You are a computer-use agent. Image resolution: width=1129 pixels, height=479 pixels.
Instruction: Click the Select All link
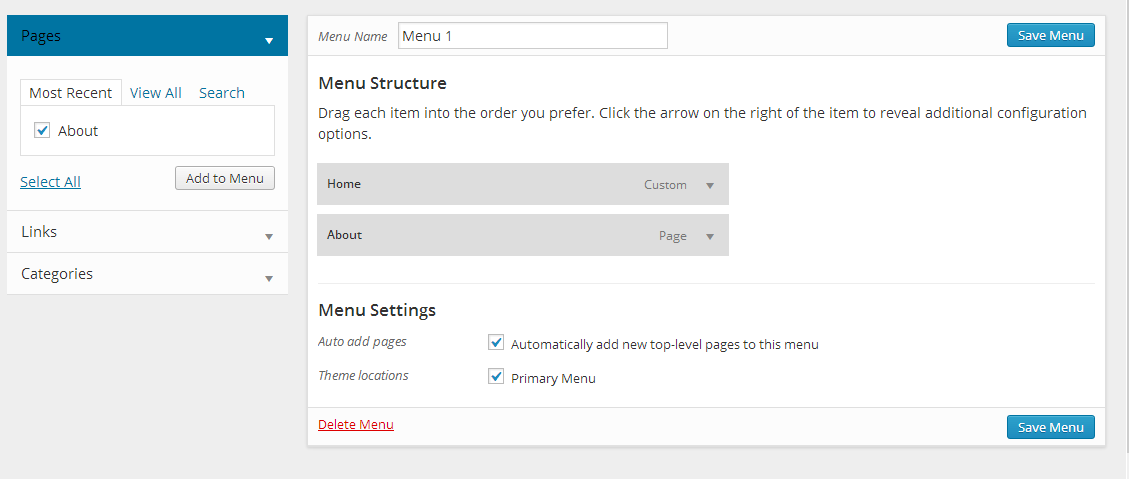50,182
